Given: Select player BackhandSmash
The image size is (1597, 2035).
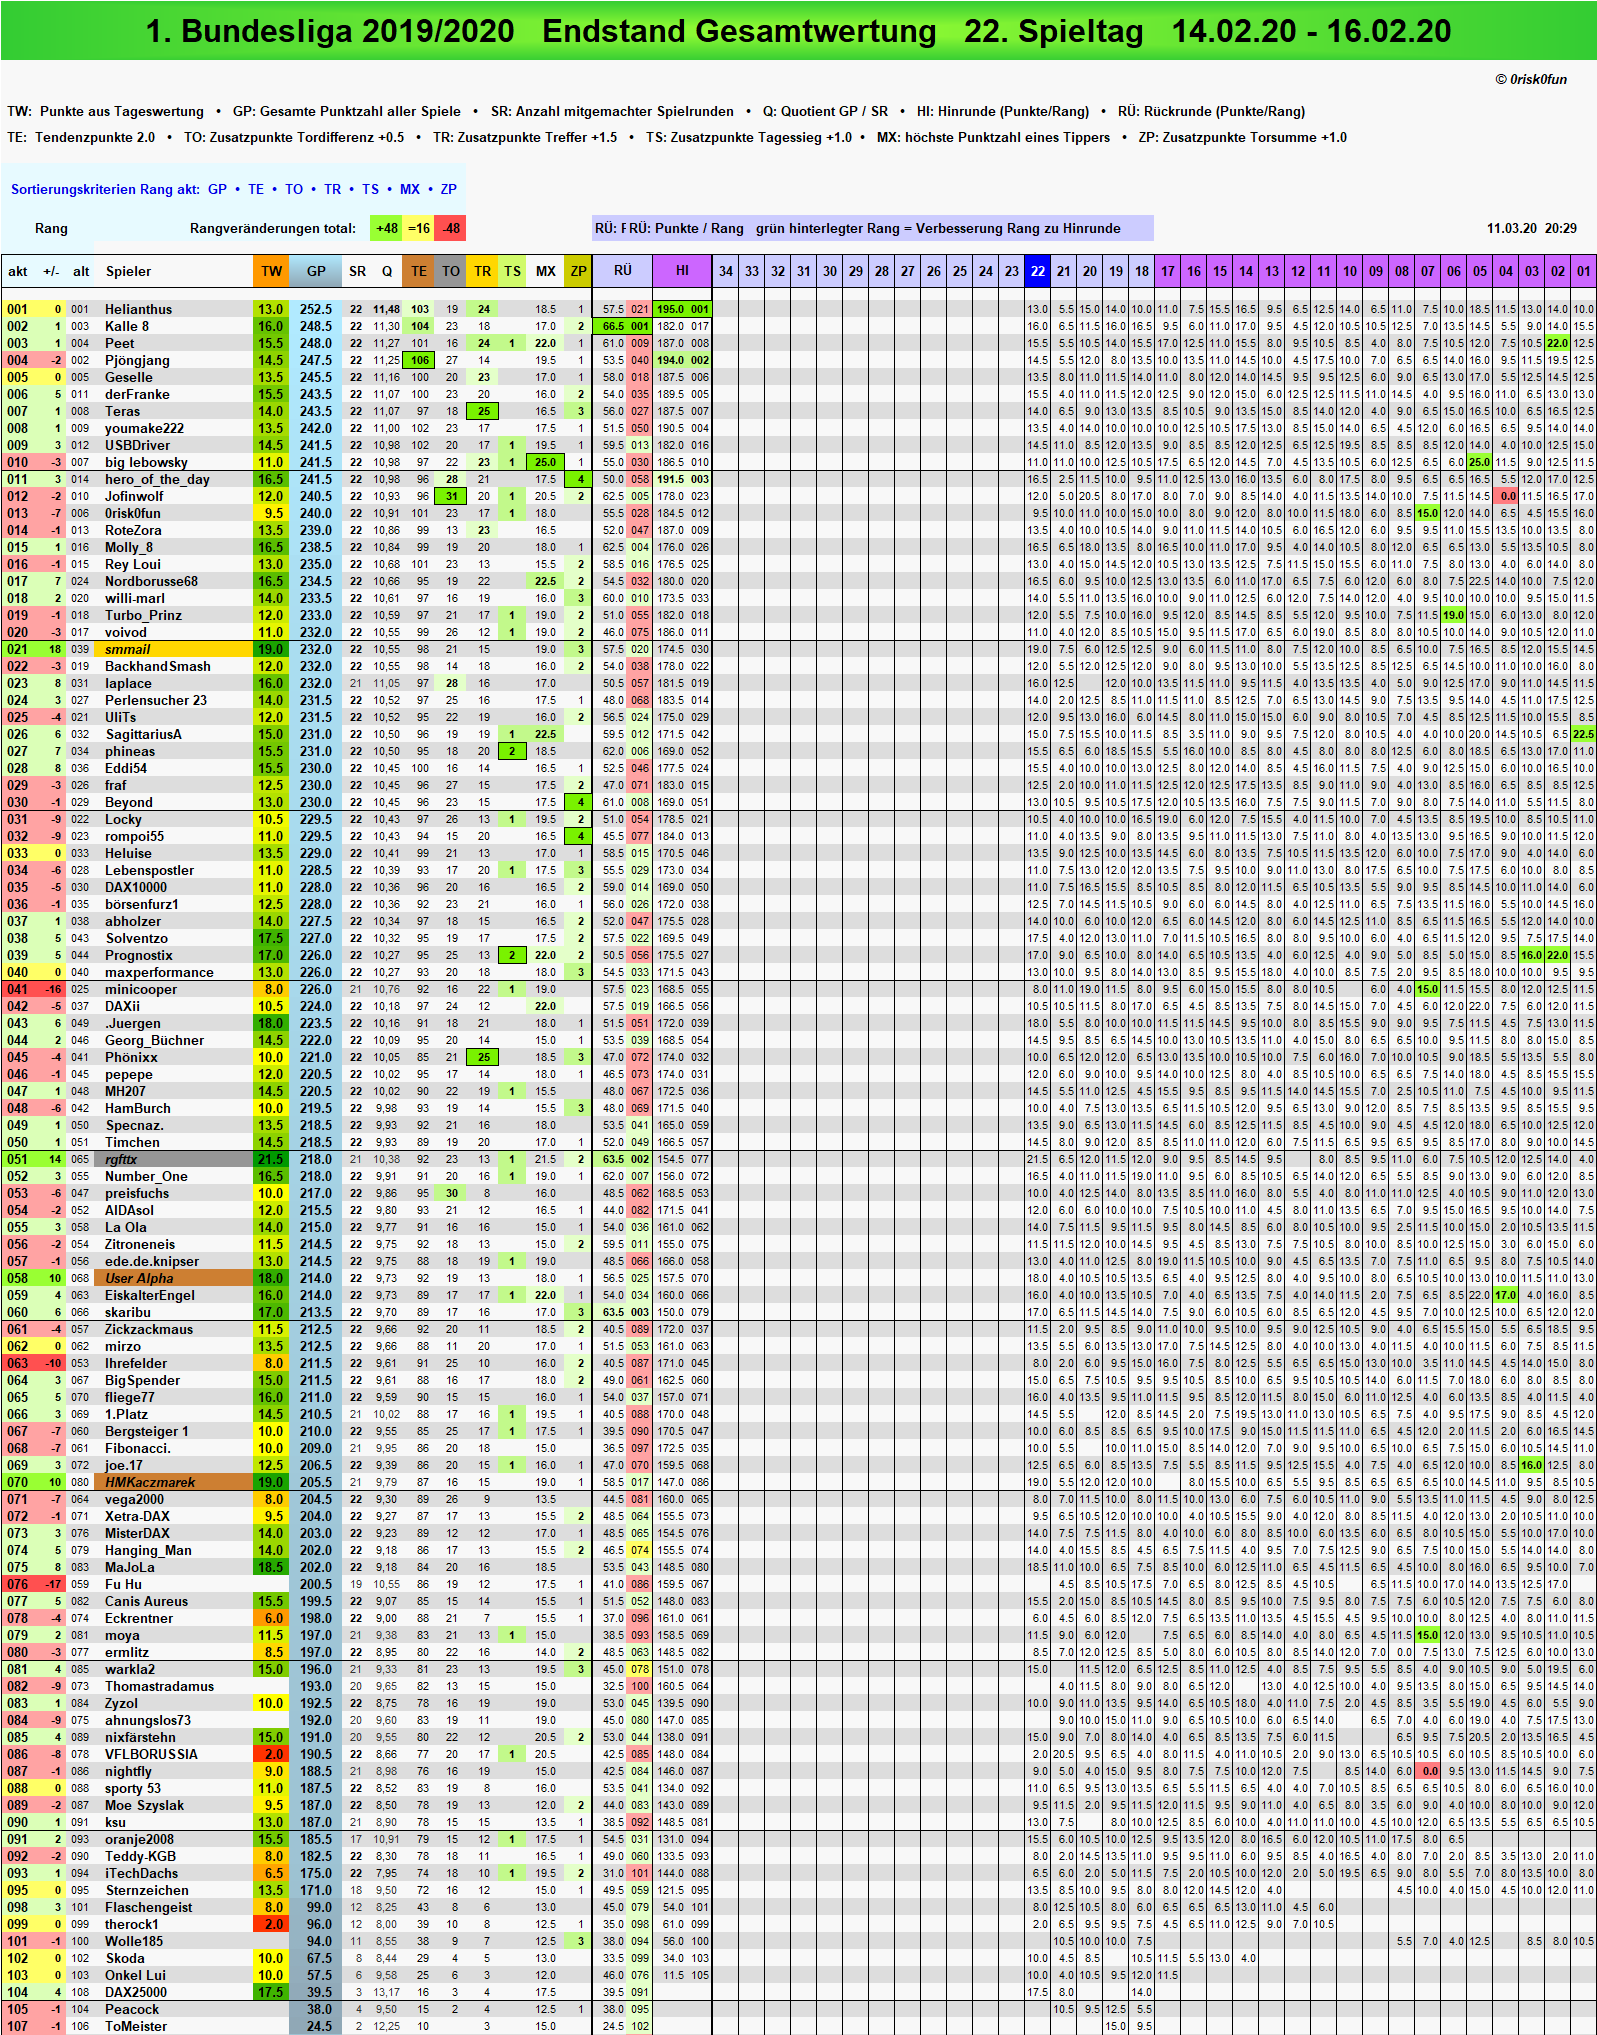Looking at the screenshot, I should [158, 666].
